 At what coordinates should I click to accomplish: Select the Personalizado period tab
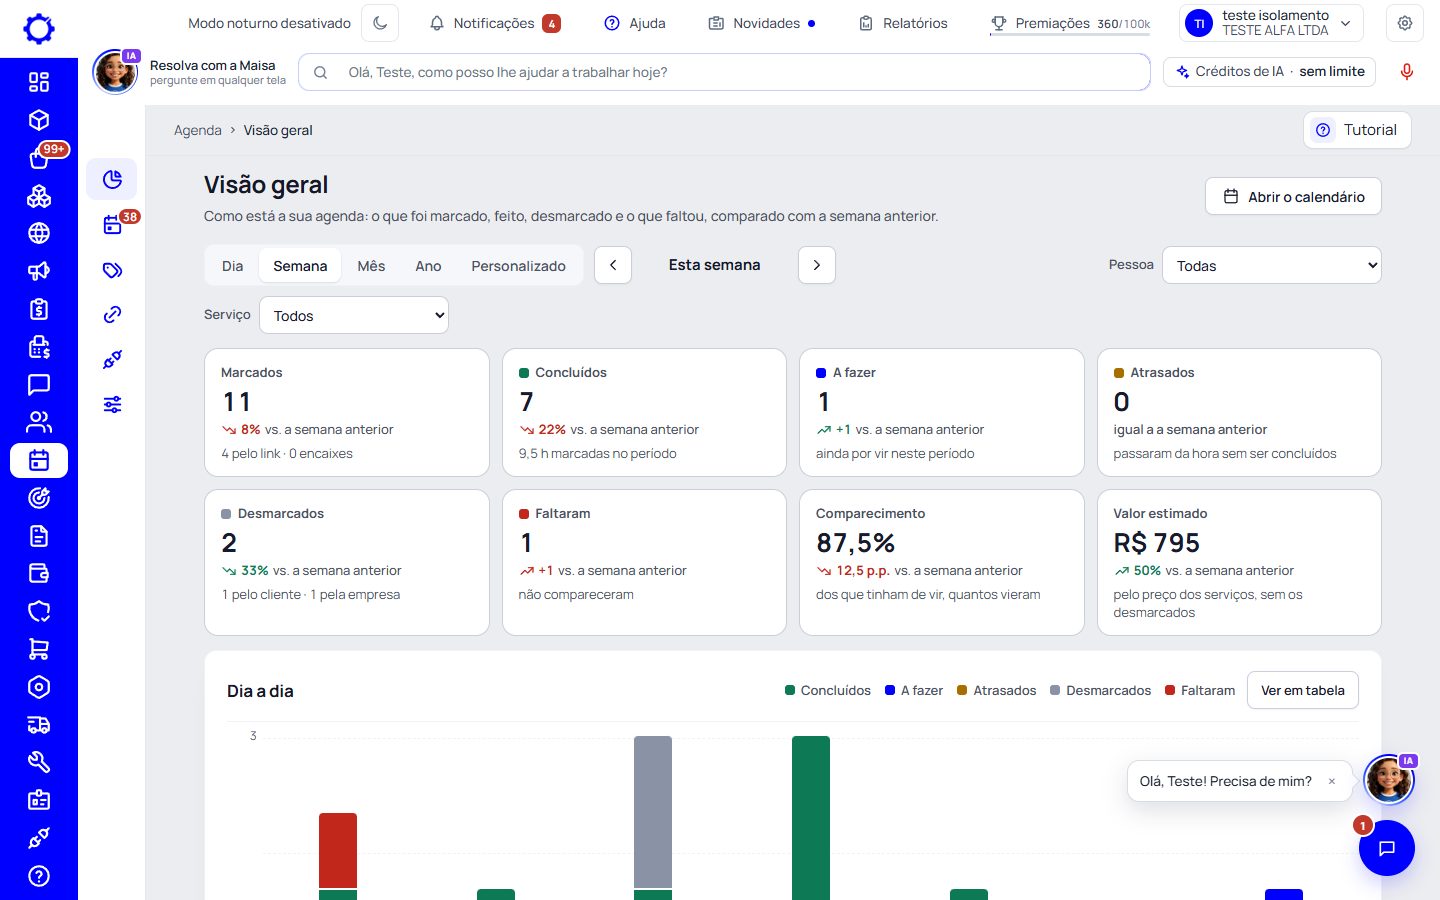(518, 266)
